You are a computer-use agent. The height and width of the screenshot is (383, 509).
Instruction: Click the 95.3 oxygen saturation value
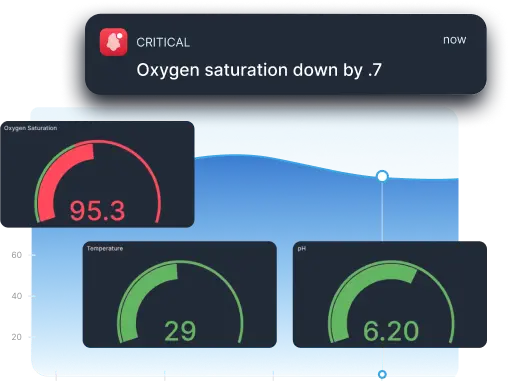click(97, 211)
